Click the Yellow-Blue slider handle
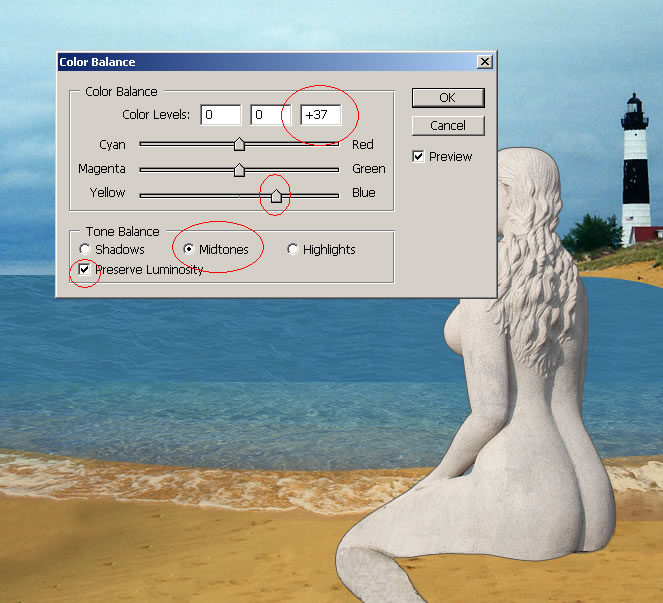The height and width of the screenshot is (603, 663). [x=276, y=195]
